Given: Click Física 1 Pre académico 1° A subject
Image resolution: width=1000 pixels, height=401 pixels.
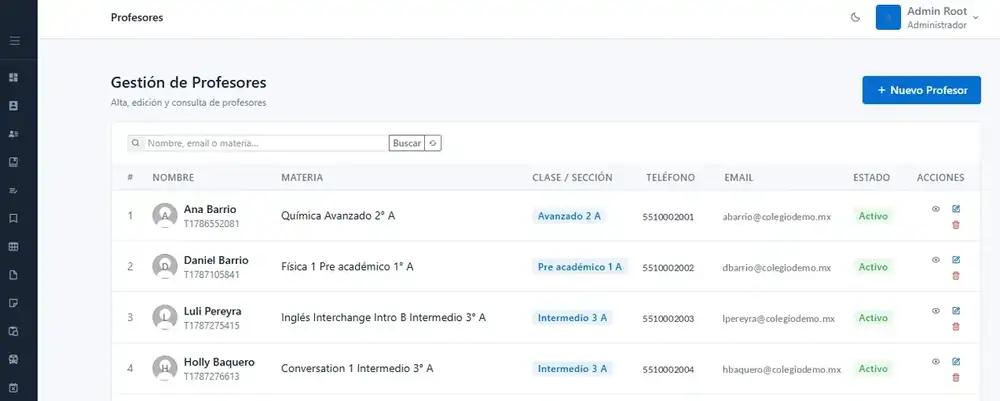Looking at the screenshot, I should click(x=347, y=266).
